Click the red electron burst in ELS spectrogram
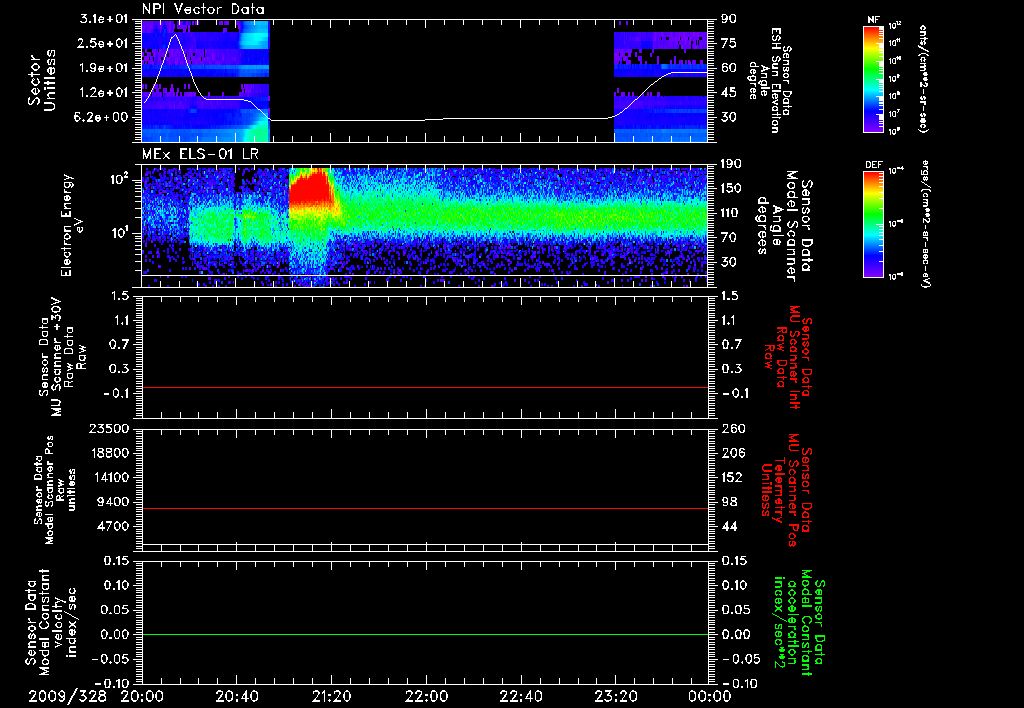This screenshot has height=708, width=1024. [x=310, y=189]
